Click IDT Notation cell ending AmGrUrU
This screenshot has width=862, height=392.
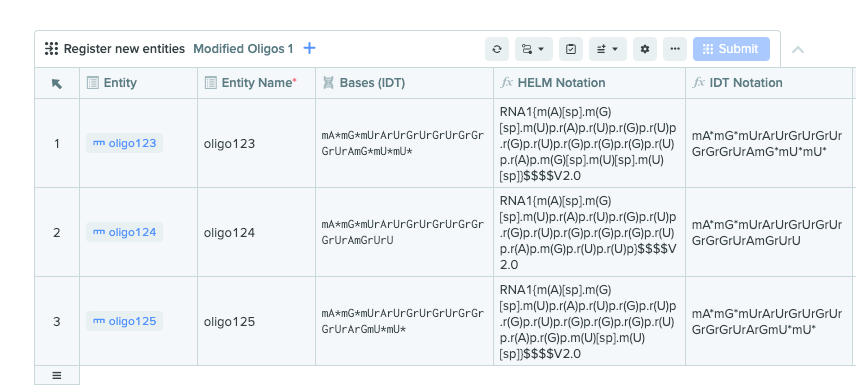coord(769,232)
